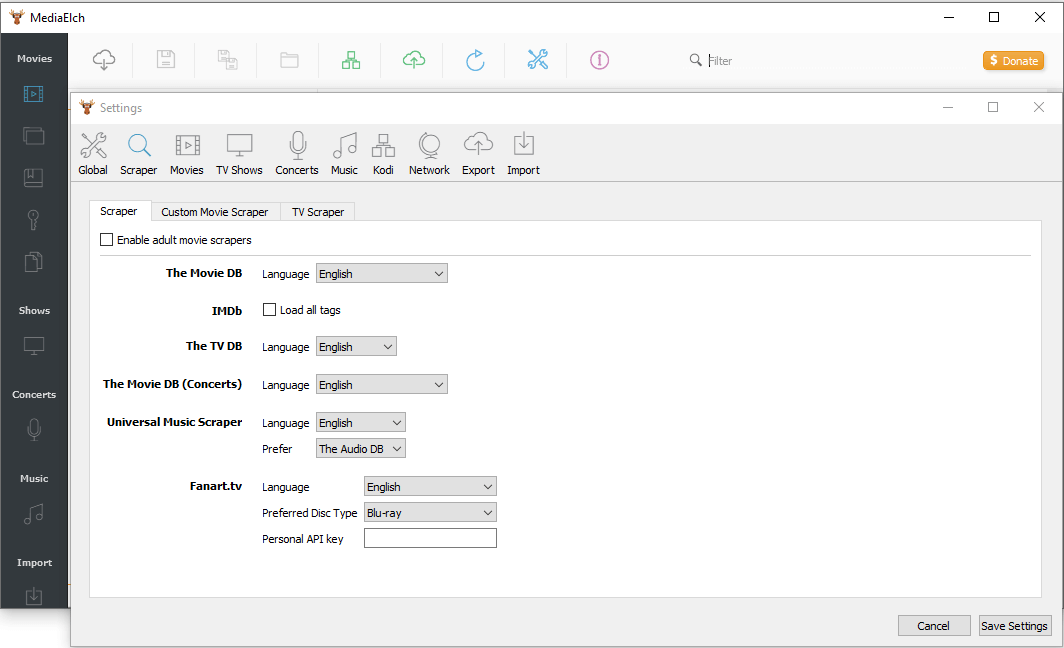Enable adult movie scrapers checkbox
Screen dimensions: 1064x648
[107, 240]
